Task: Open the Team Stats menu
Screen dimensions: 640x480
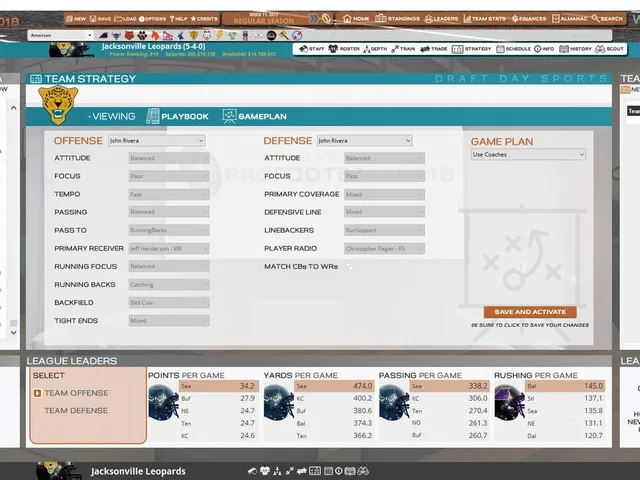Action: 485,18
